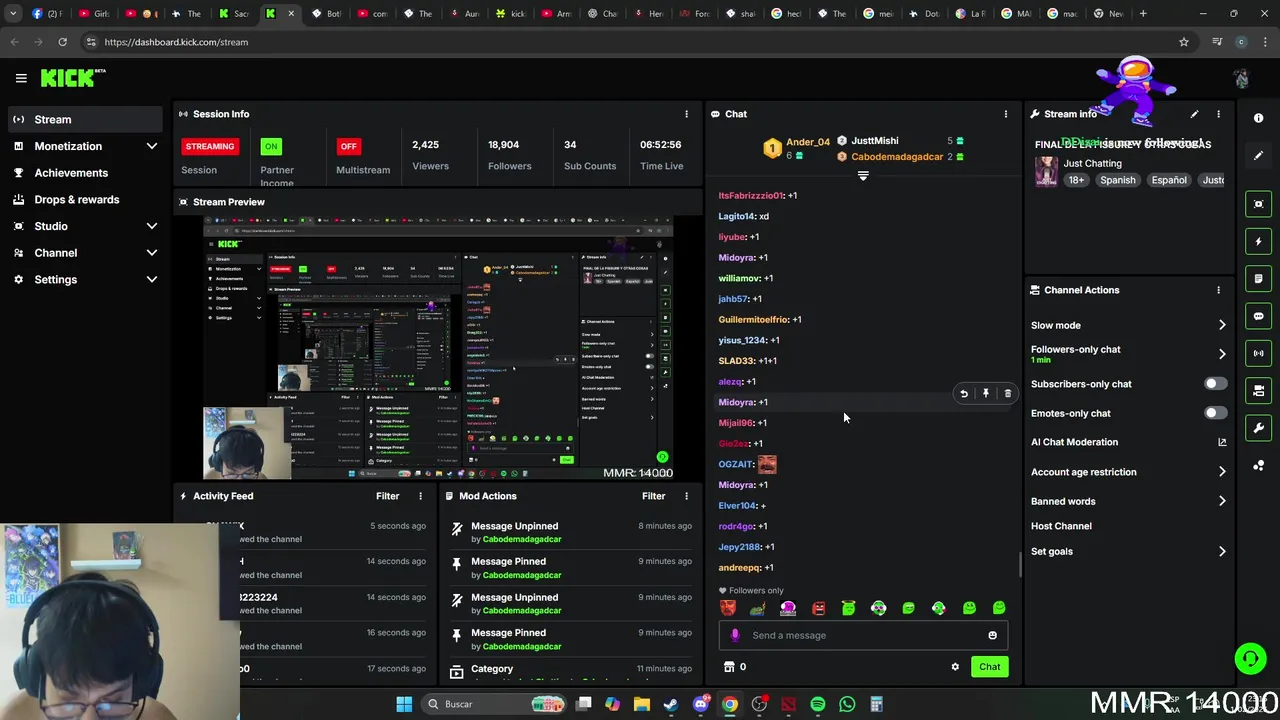
Task: Click the camera icon in the right rail
Action: [x=1258, y=391]
